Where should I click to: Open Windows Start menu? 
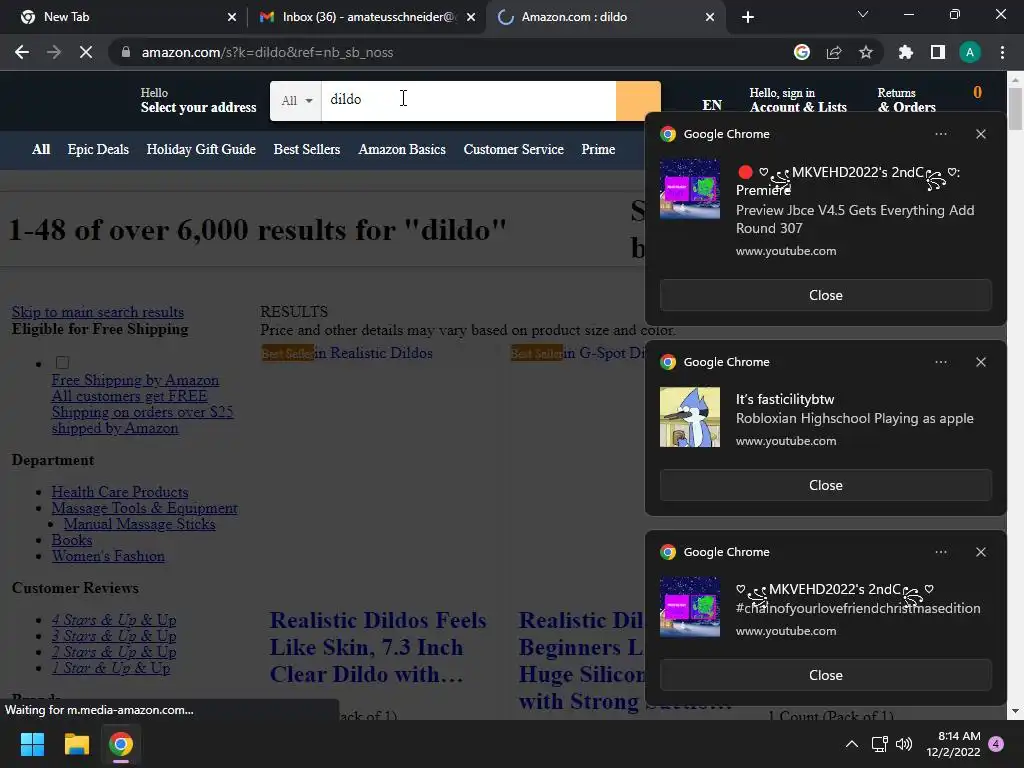click(32, 744)
